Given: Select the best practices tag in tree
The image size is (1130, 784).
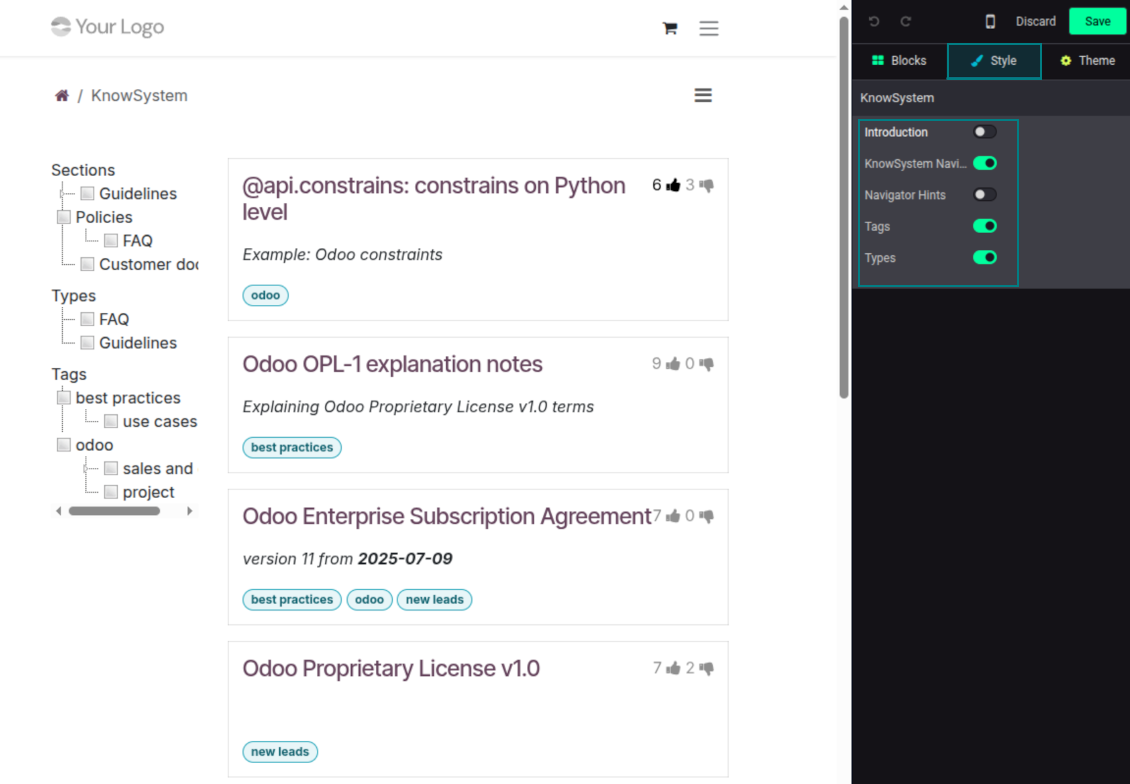Looking at the screenshot, I should click(128, 398).
